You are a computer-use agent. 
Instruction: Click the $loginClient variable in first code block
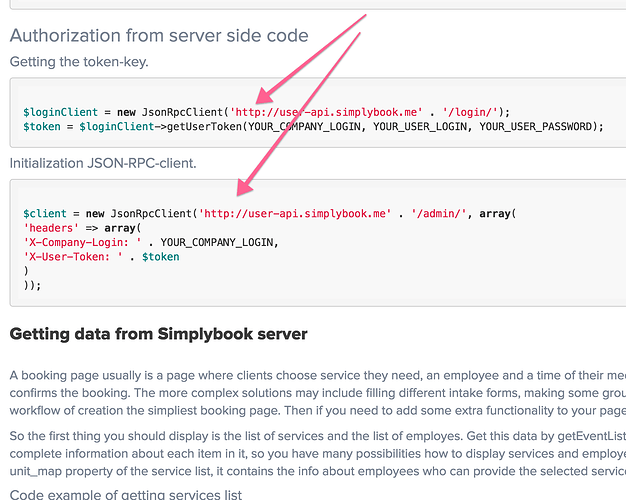pyautogui.click(x=55, y=111)
